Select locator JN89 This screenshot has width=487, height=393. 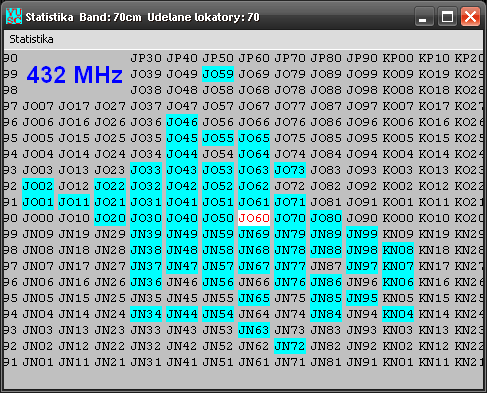coord(326,234)
